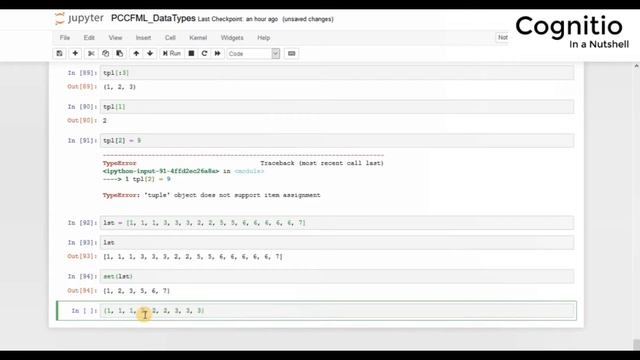This screenshot has height=360, width=640.
Task: Move selected cell down arrow
Action: click(x=150, y=53)
